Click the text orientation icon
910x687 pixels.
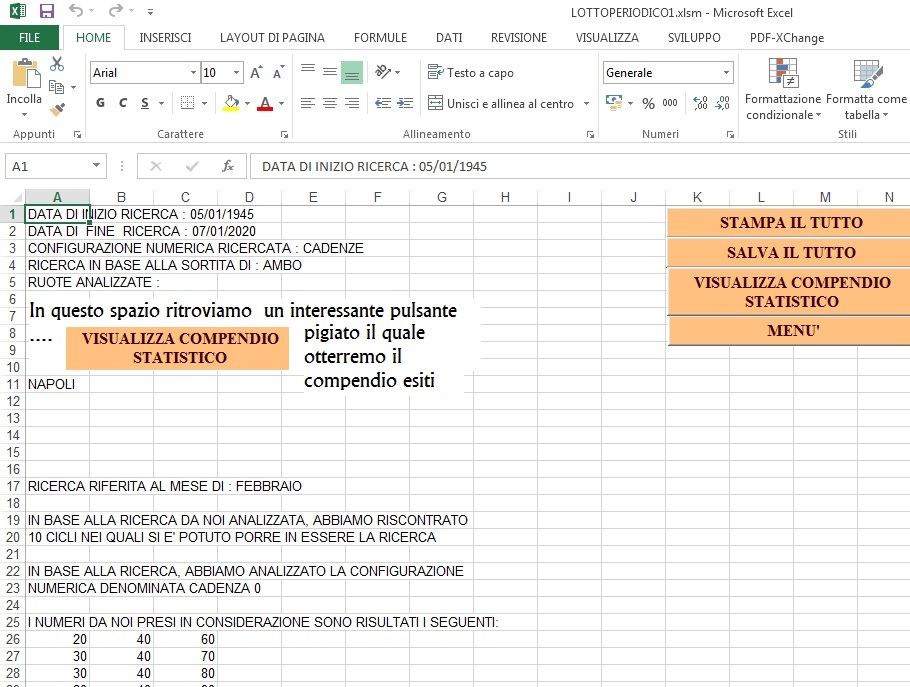tap(383, 72)
